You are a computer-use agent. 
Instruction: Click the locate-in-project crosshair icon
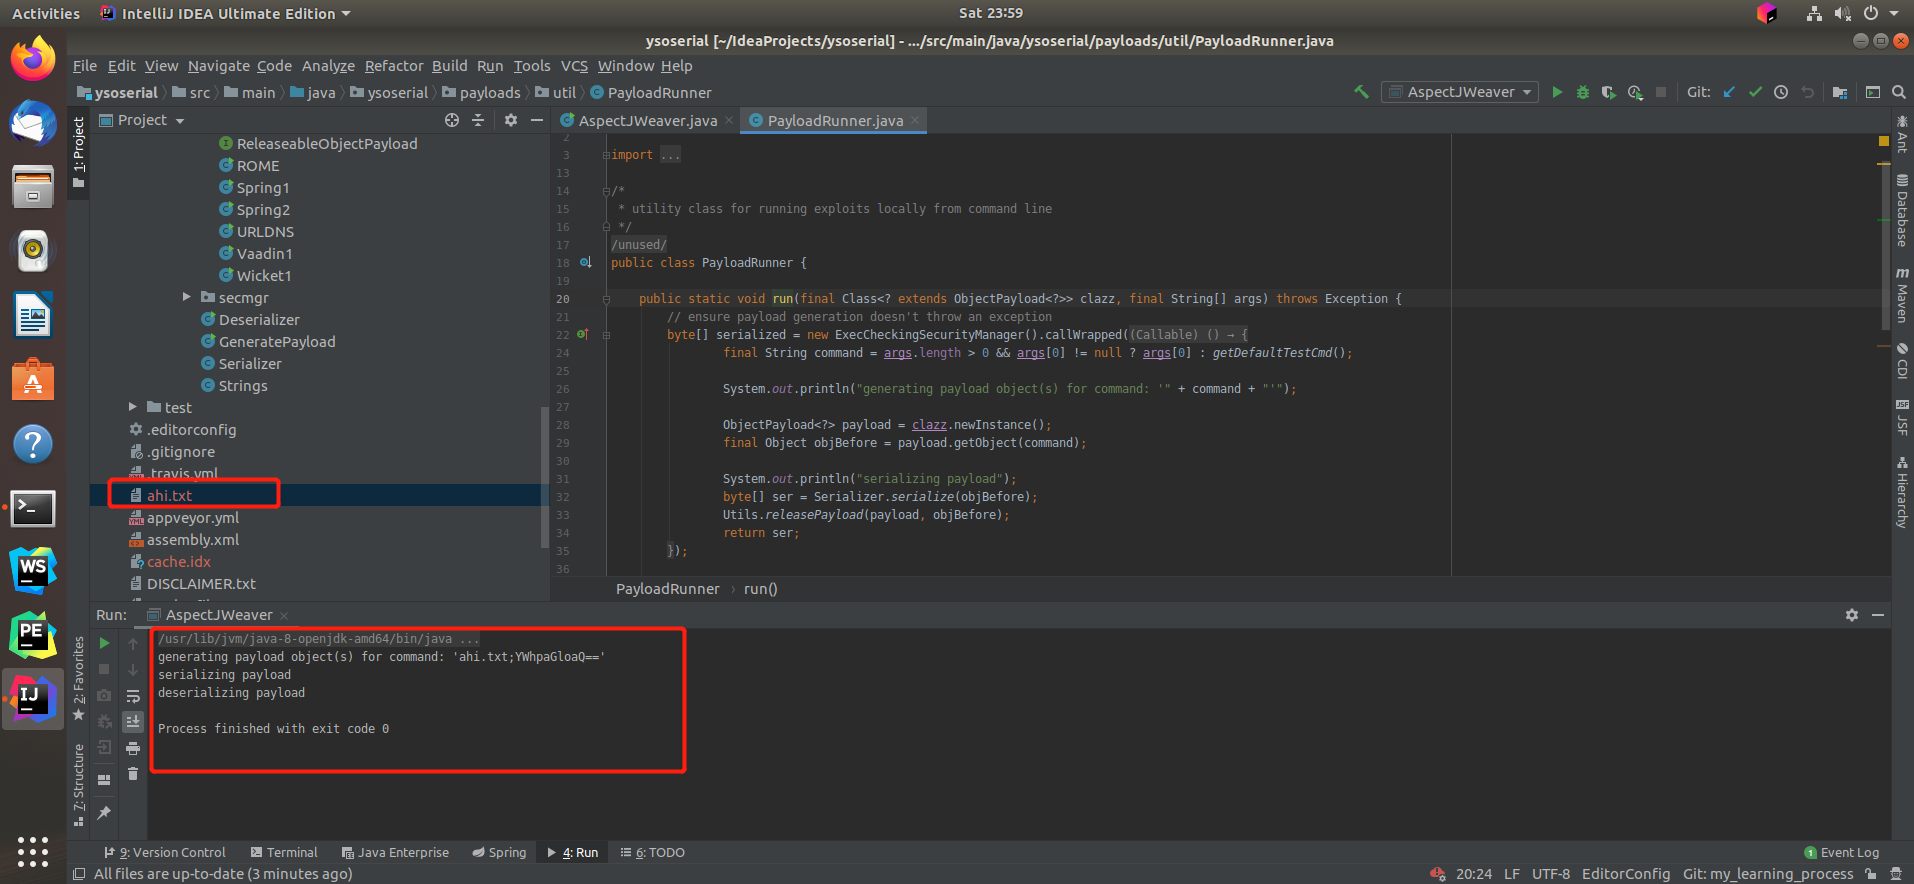[452, 120]
